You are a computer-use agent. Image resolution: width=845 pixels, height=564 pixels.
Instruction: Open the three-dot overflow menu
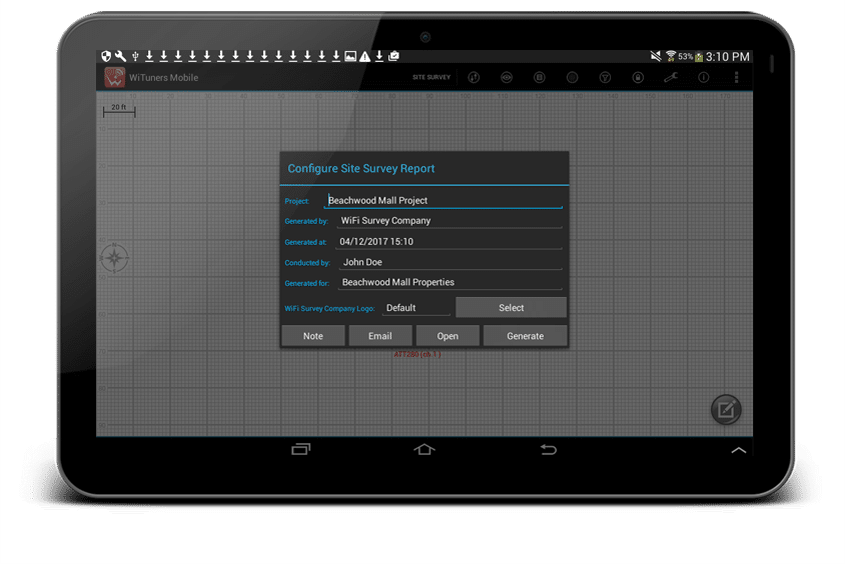pyautogui.click(x=736, y=78)
